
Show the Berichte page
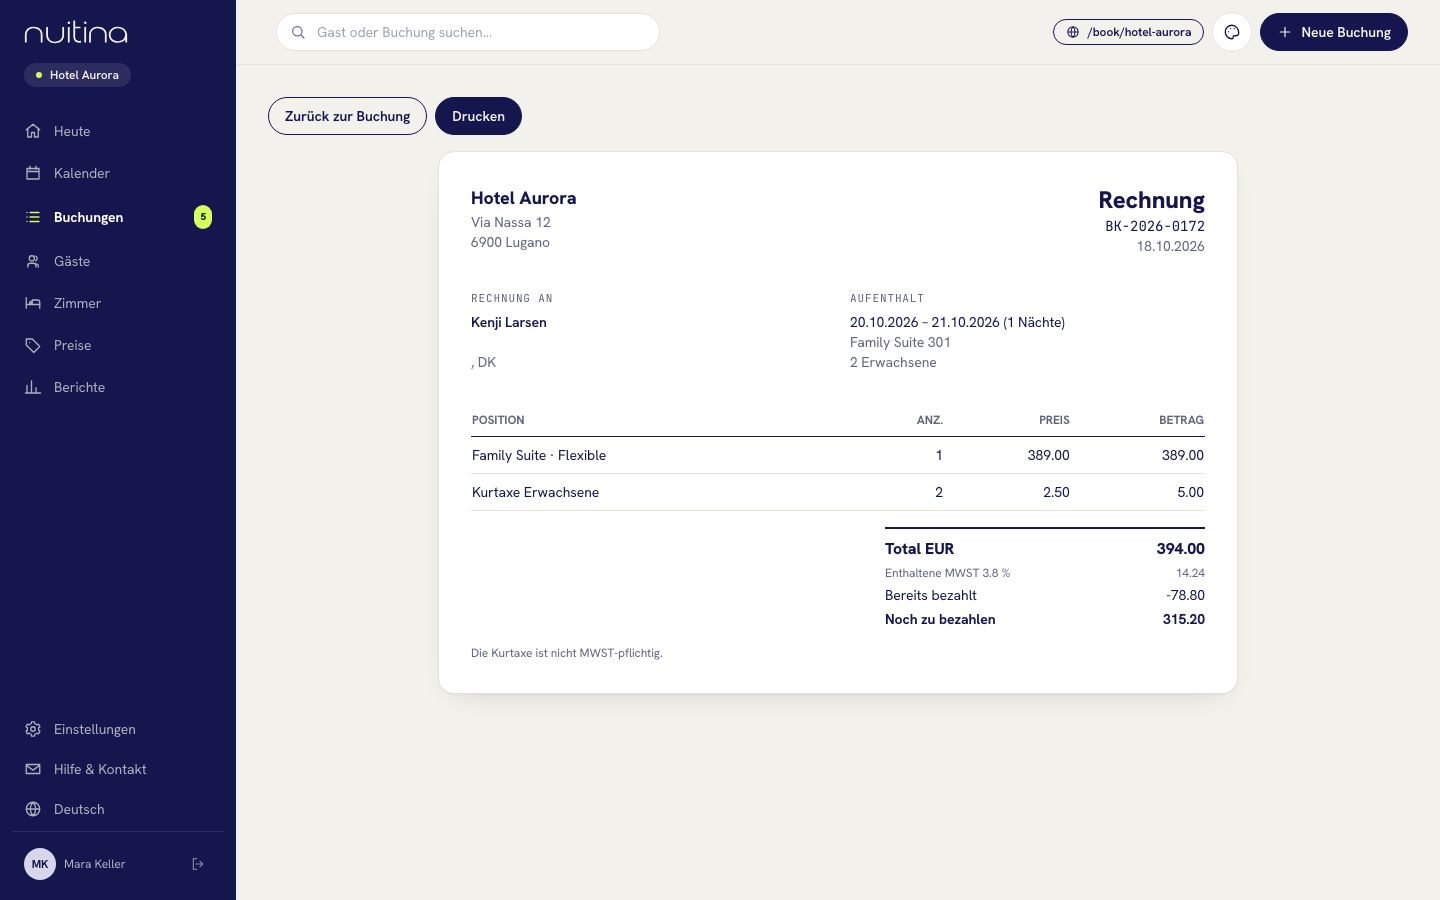tap(118, 387)
